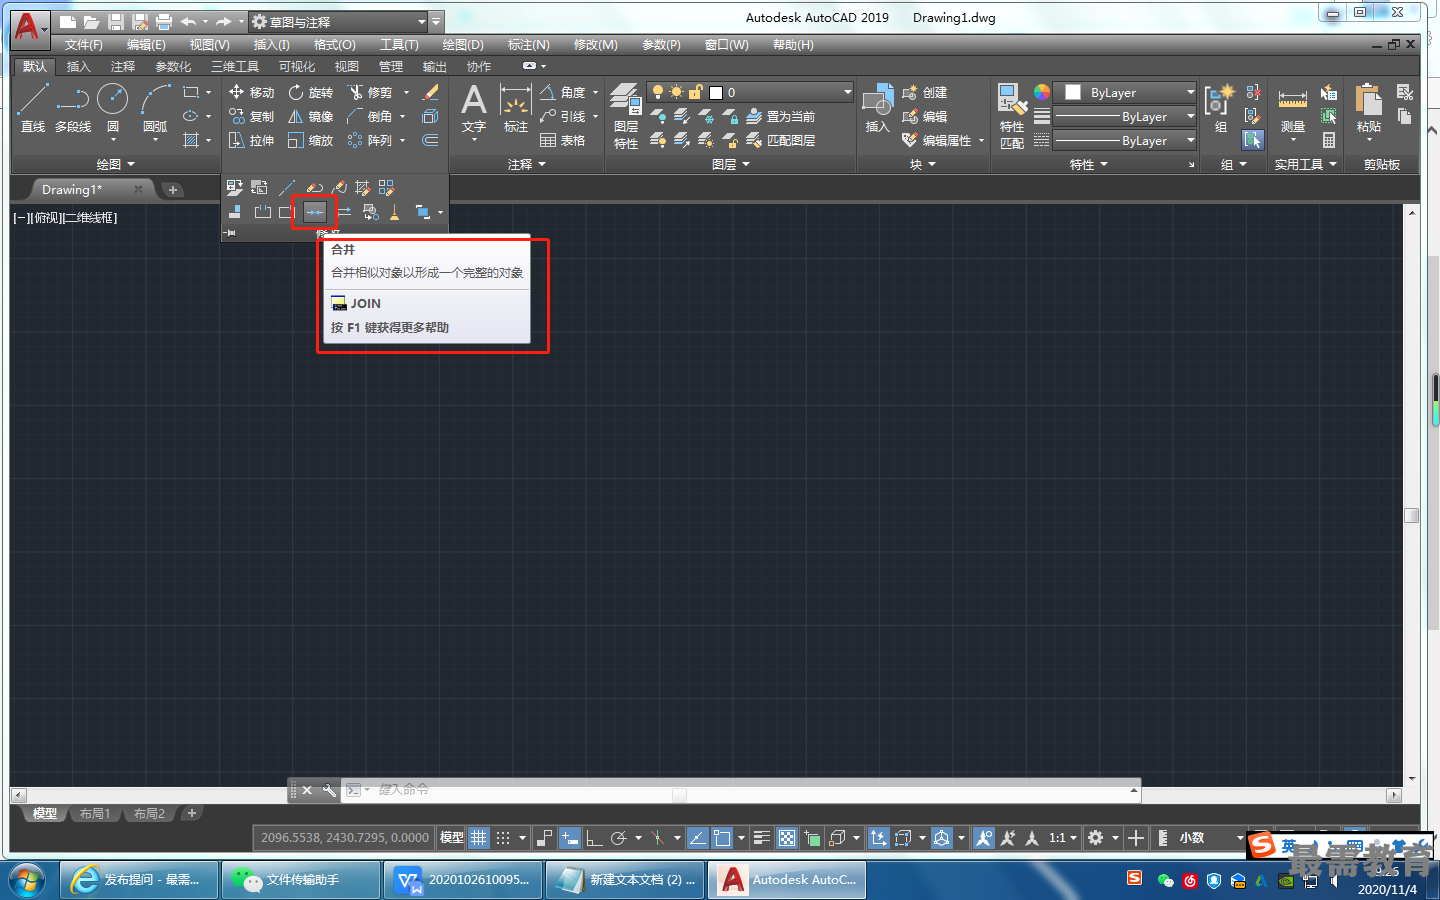Click the Insert block (插入) button

(877, 109)
